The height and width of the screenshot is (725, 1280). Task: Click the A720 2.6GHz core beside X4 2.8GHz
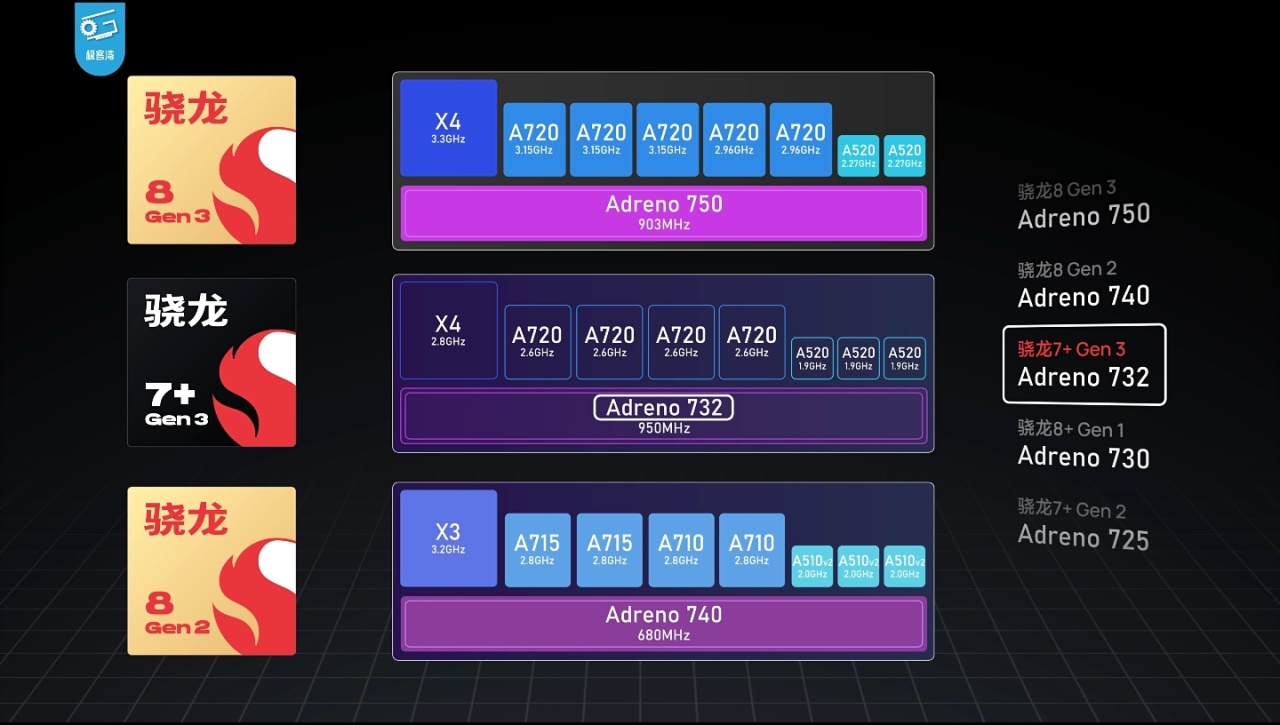pos(537,342)
